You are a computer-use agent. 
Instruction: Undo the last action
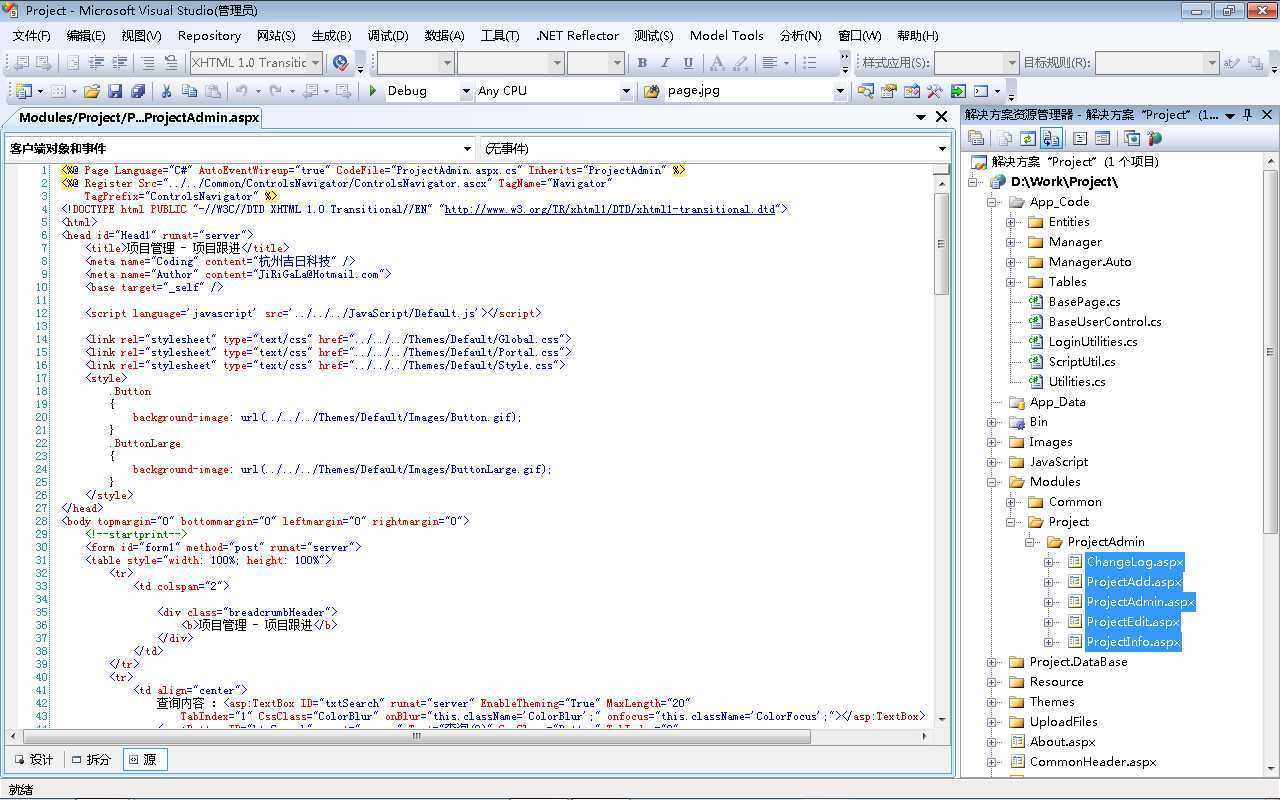[x=241, y=91]
